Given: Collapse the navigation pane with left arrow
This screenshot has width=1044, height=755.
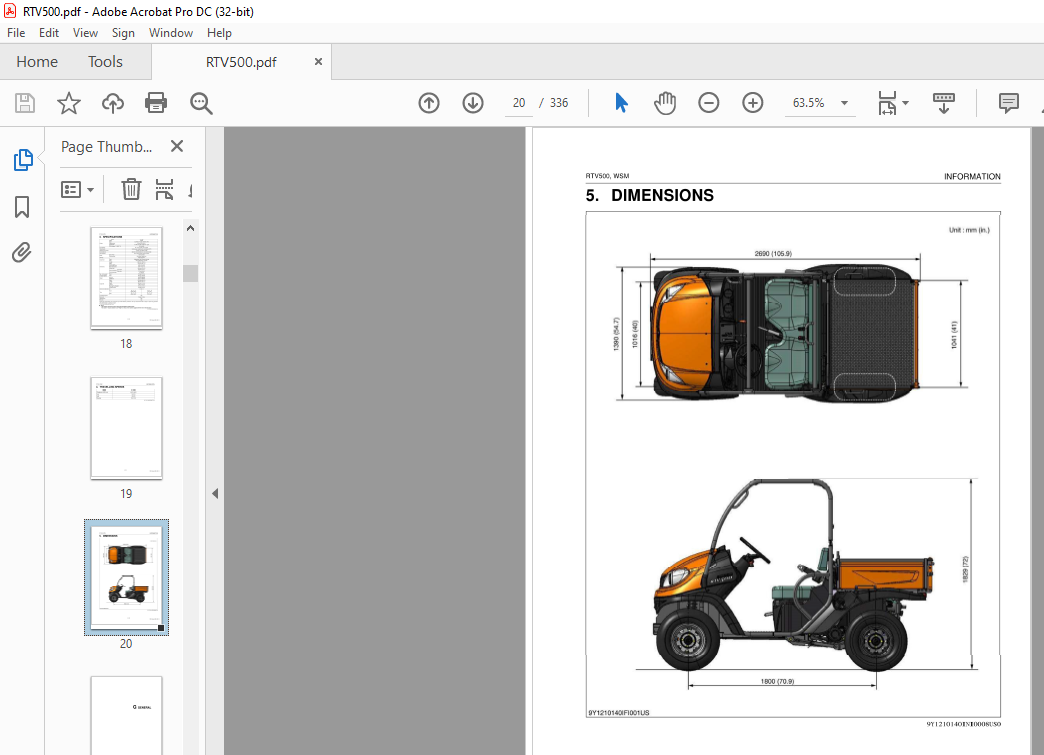Looking at the screenshot, I should click(x=215, y=493).
